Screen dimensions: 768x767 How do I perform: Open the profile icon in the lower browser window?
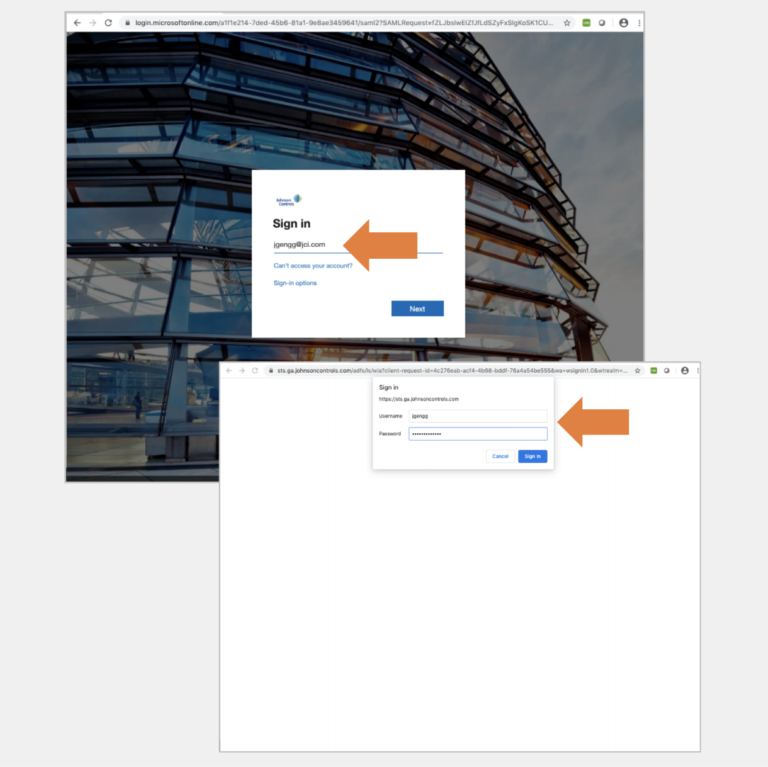point(685,371)
